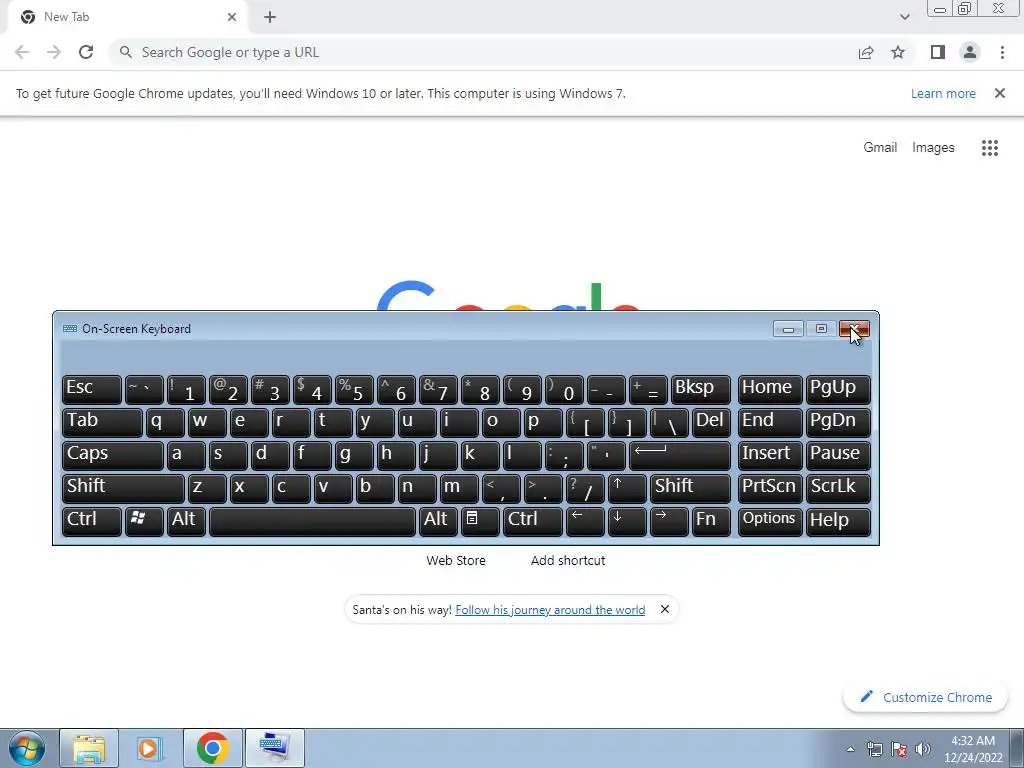Screen dimensions: 1024x768
Task: Click On-Screen Keyboard taskbar icon
Action: [274, 748]
